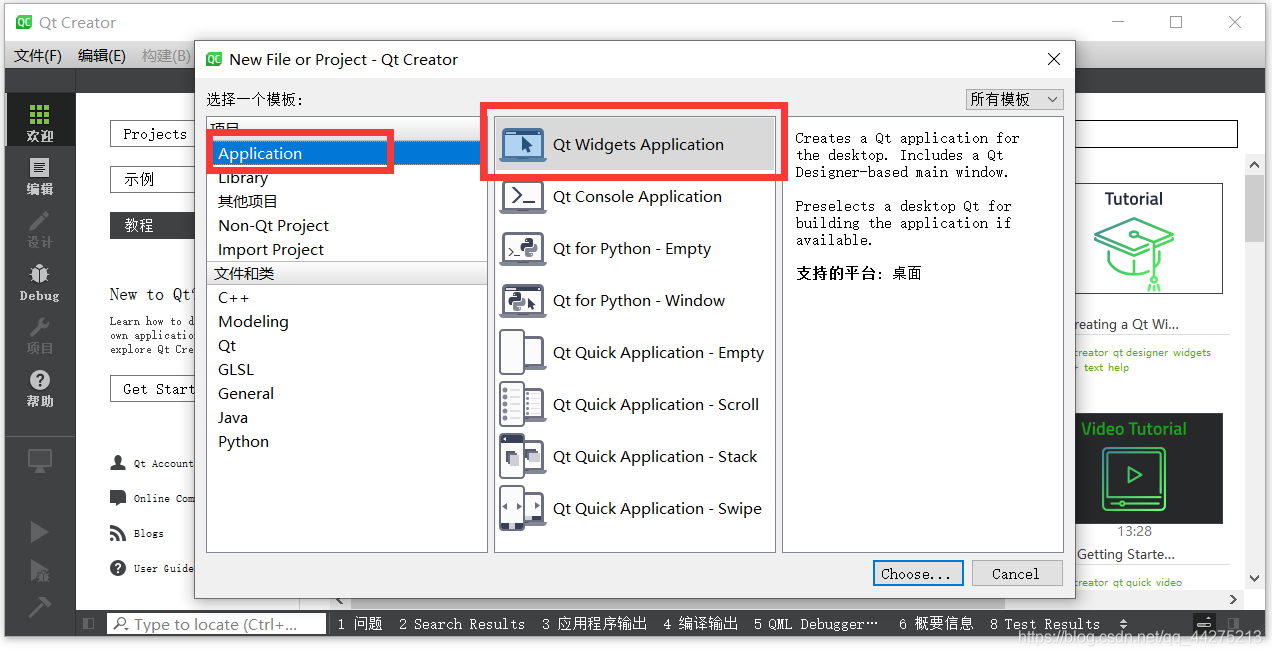The height and width of the screenshot is (656, 1272).
Task: Select Qt Quick Application - Swipe
Action: pos(635,509)
